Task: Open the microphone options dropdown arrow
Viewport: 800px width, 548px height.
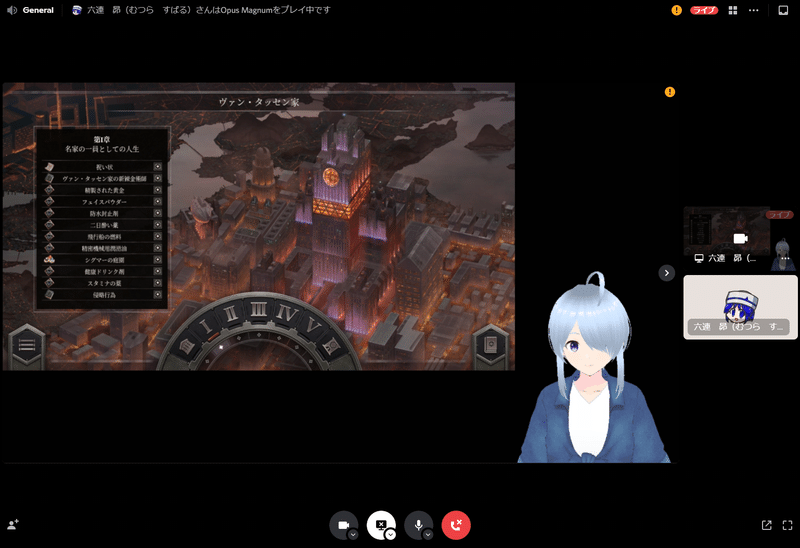Action: 428,534
